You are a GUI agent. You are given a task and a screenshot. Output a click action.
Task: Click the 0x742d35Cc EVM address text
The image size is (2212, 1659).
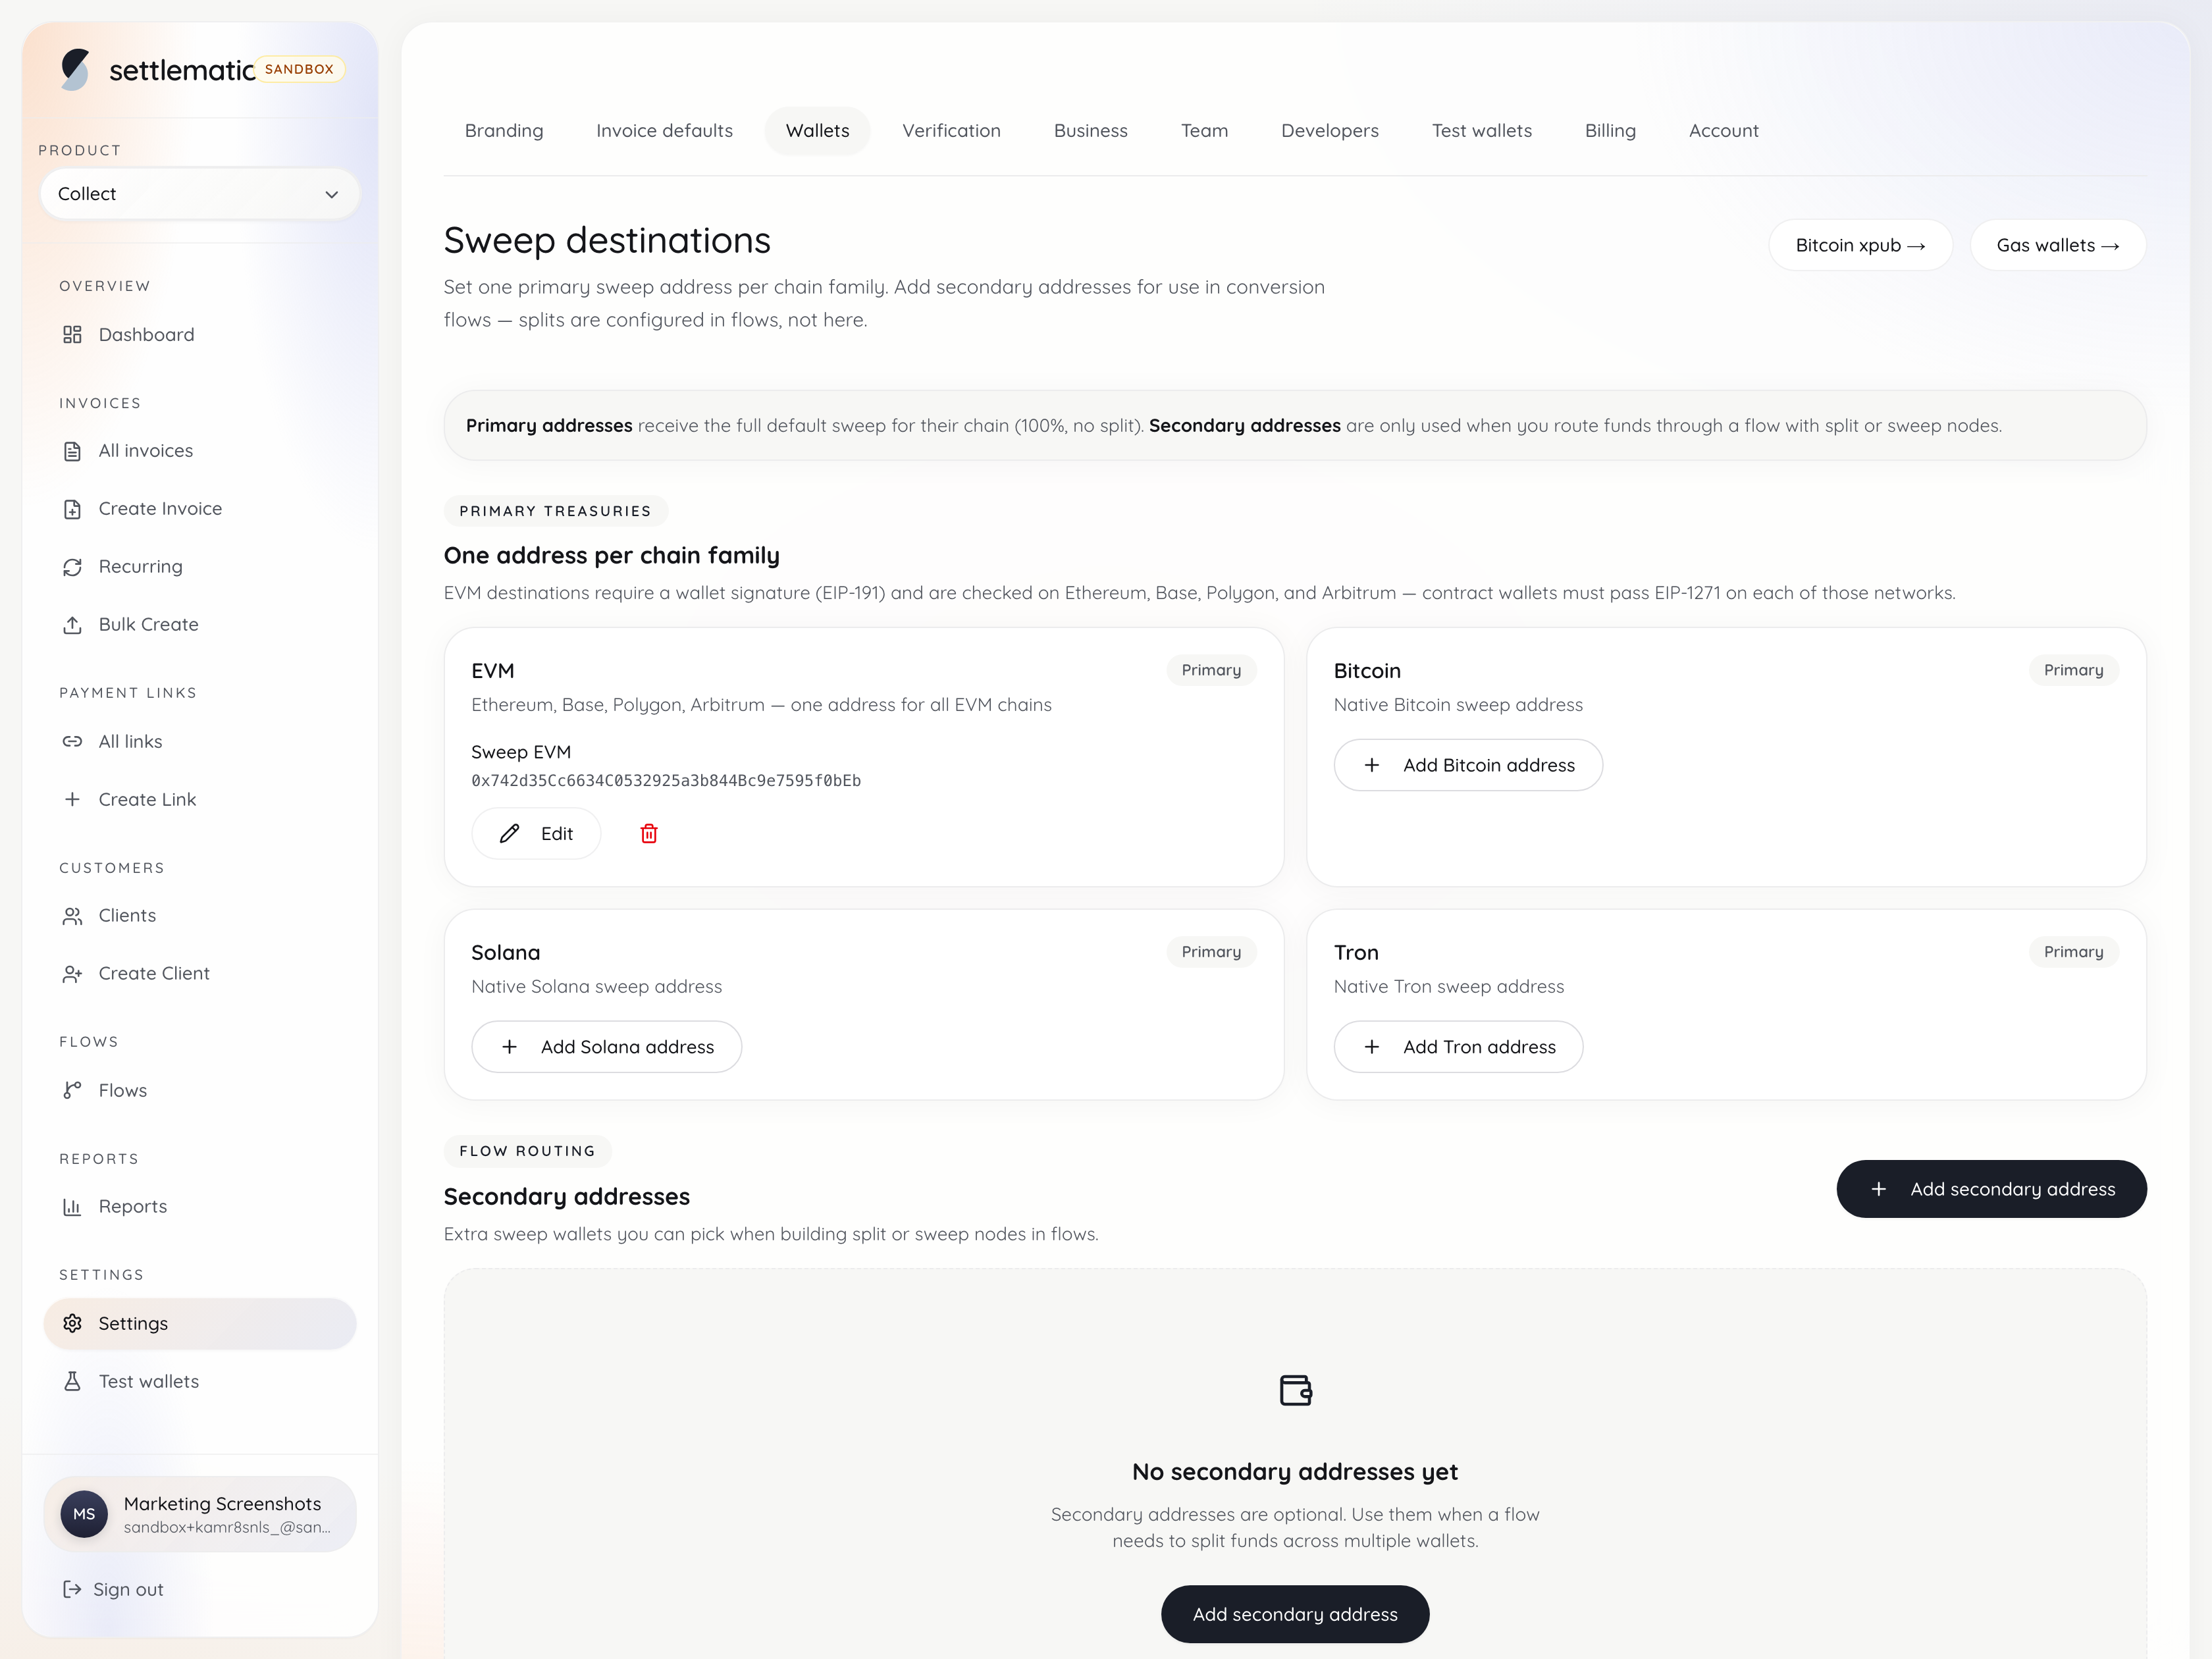pos(666,781)
